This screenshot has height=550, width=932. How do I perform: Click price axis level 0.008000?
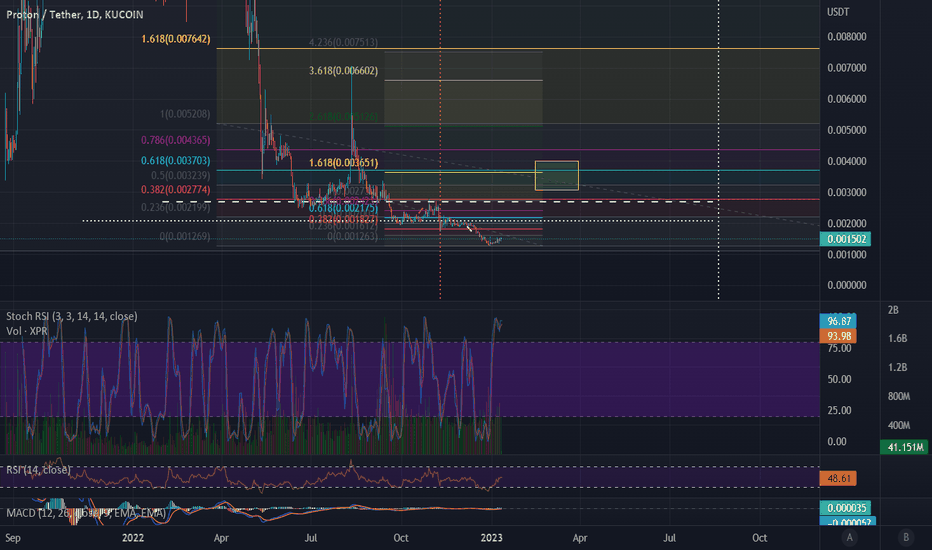[847, 36]
